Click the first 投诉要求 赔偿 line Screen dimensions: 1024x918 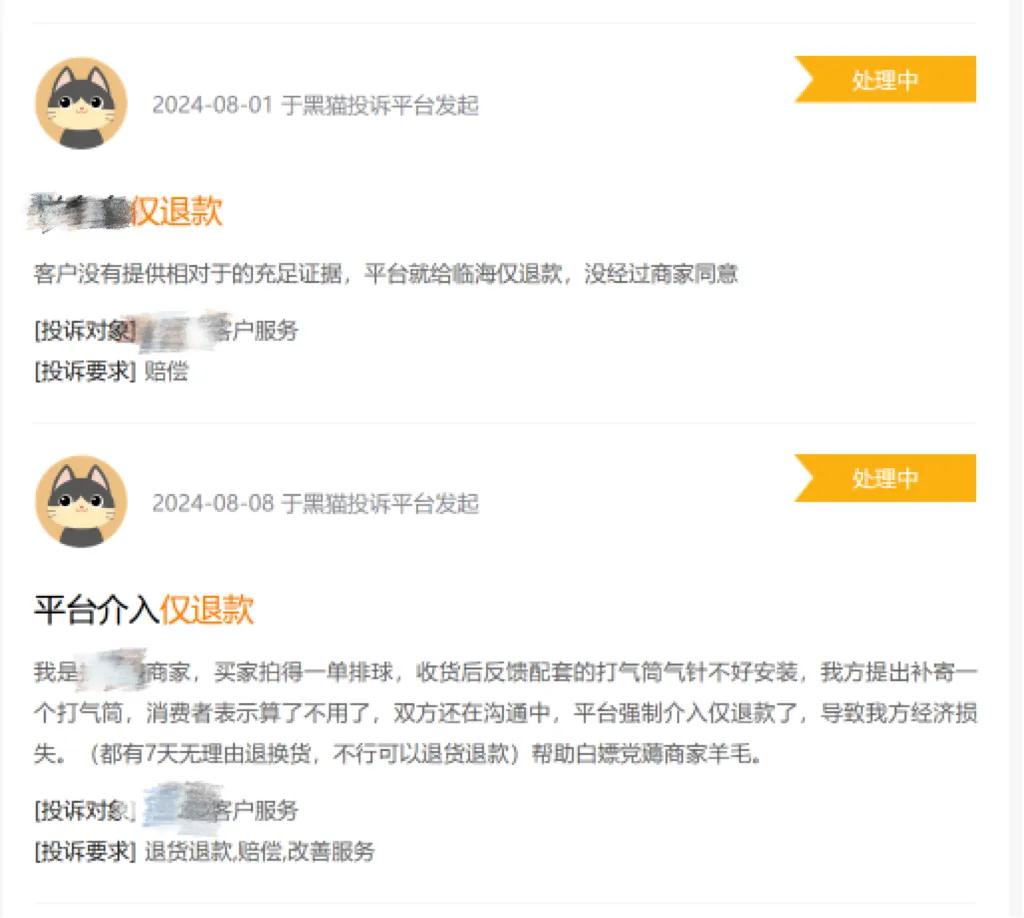[112, 372]
